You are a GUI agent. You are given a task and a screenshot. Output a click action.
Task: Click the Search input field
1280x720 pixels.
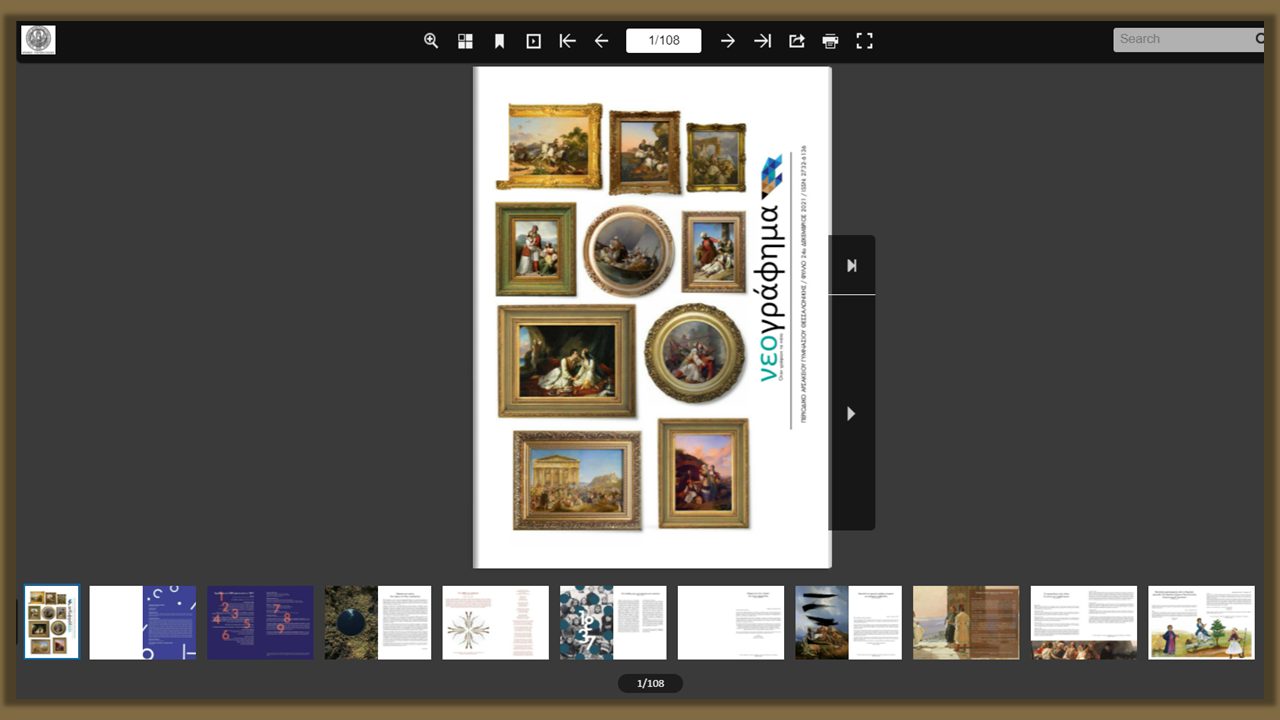[1184, 39]
